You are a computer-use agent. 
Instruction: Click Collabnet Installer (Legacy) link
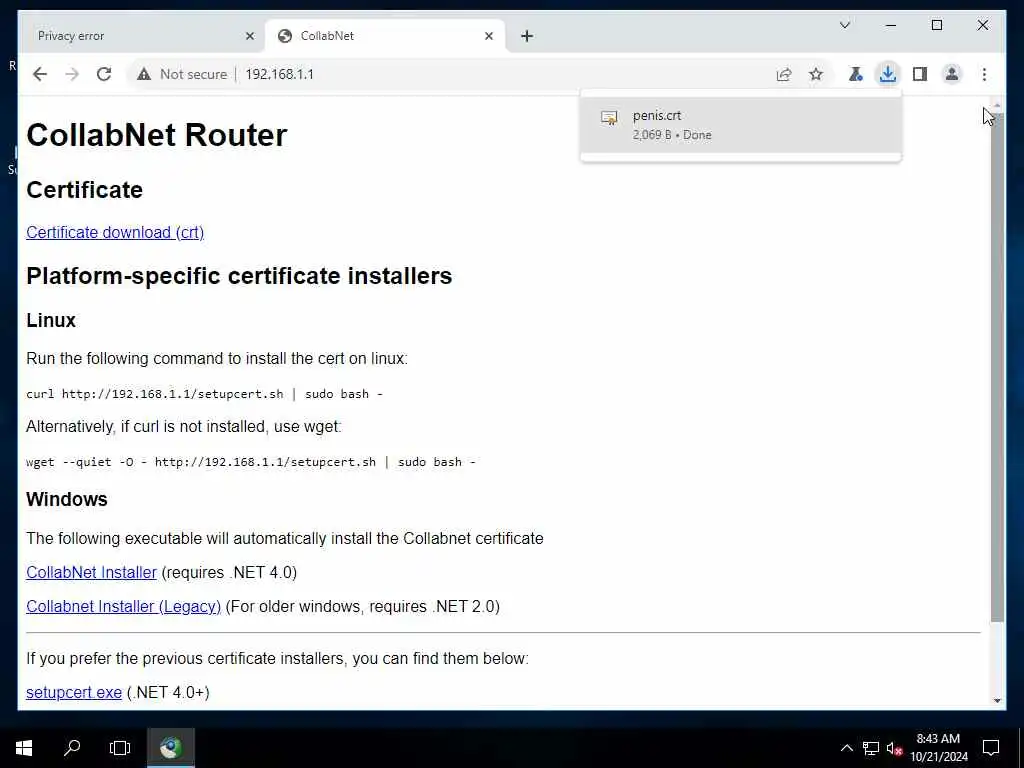point(123,606)
